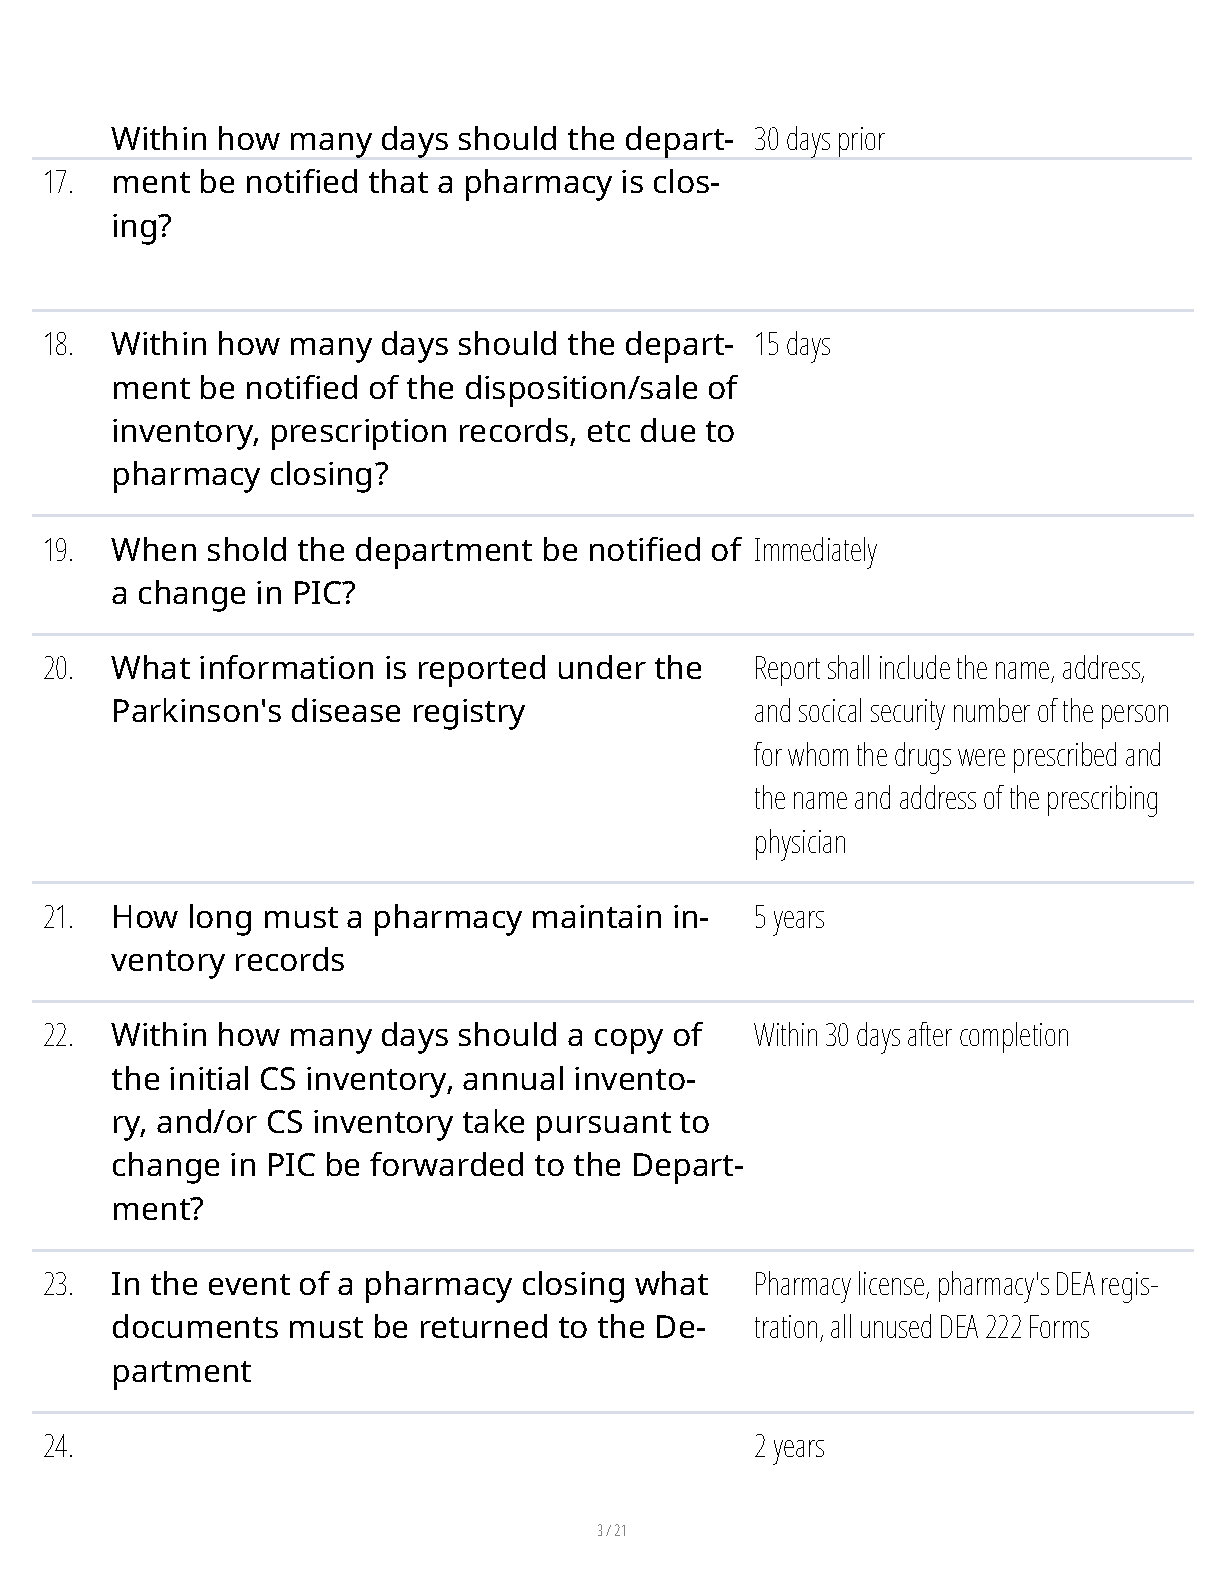1224x1584 pixels.
Task: Select question about disposition/sale of inventory
Action: (x=425, y=408)
